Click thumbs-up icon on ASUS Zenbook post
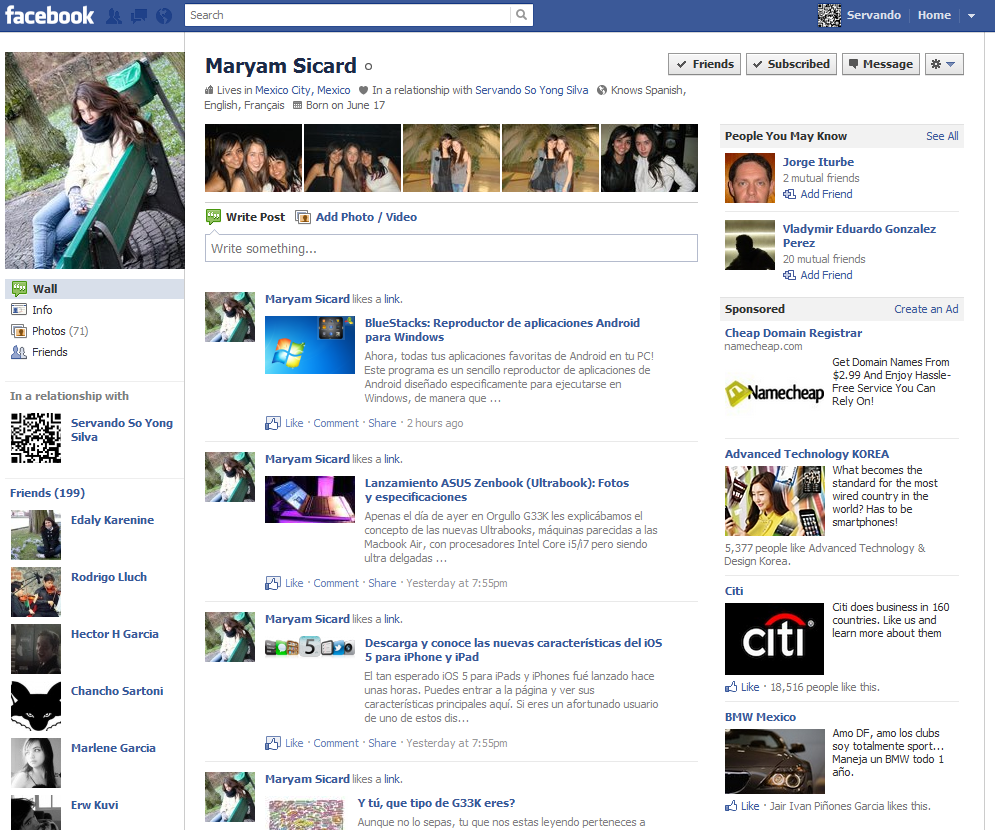This screenshot has height=830, width=995. tap(273, 583)
